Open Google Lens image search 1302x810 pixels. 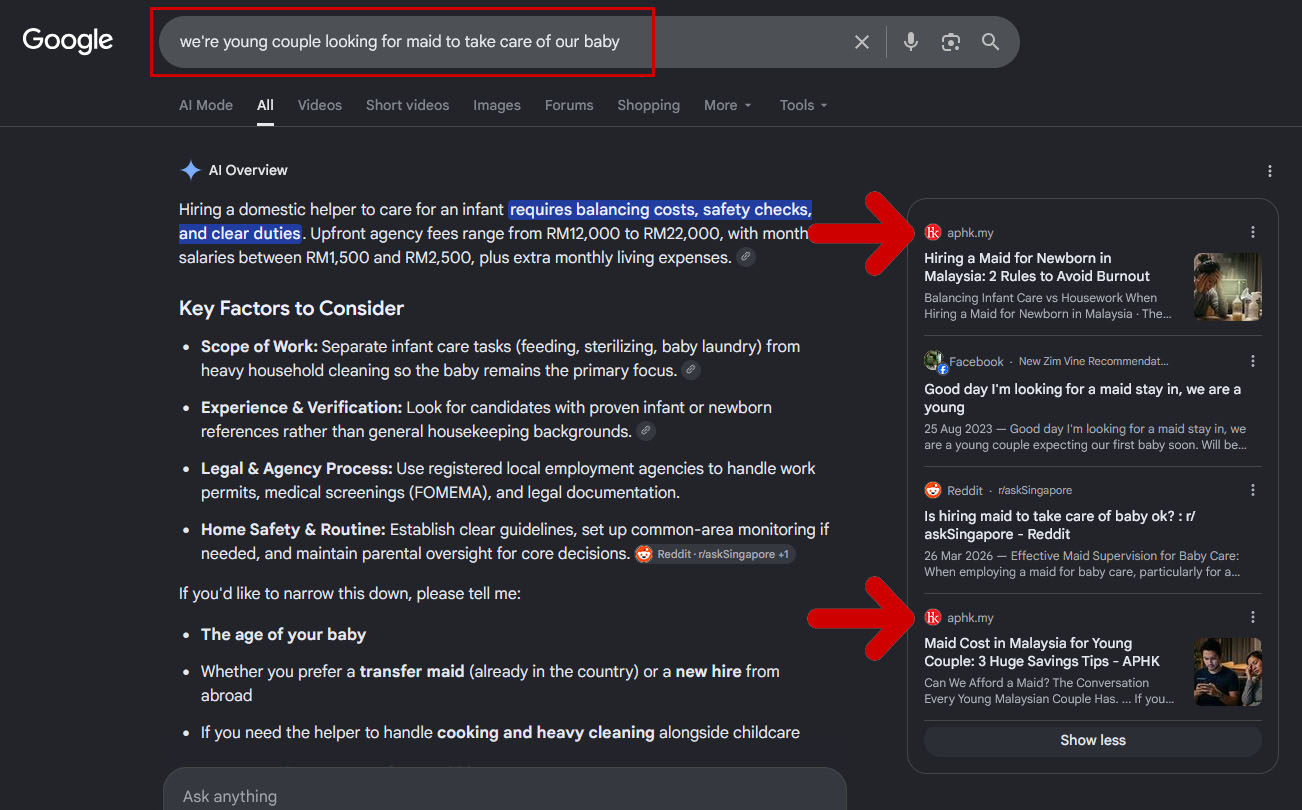pos(950,42)
